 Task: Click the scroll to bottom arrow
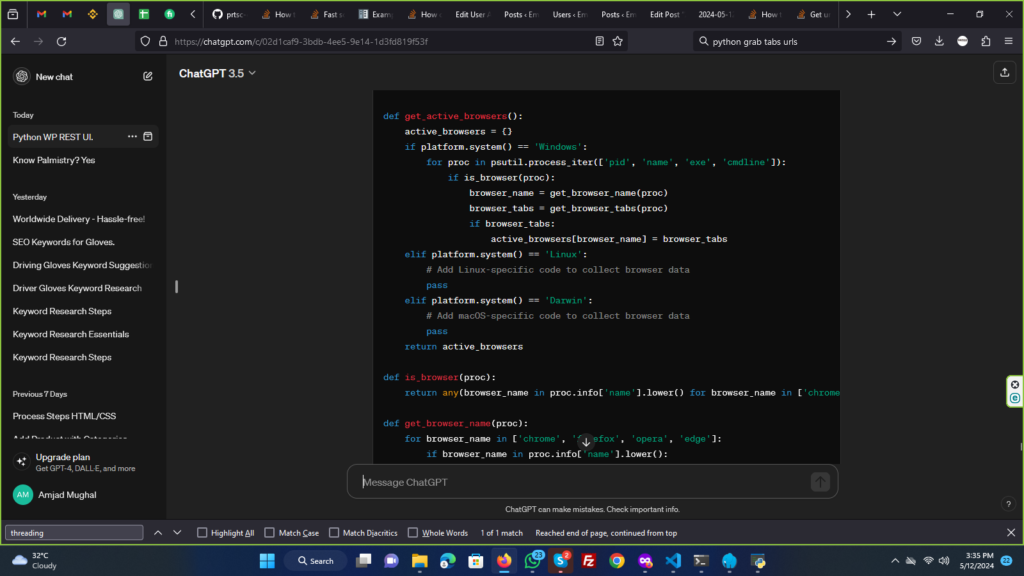coord(586,441)
